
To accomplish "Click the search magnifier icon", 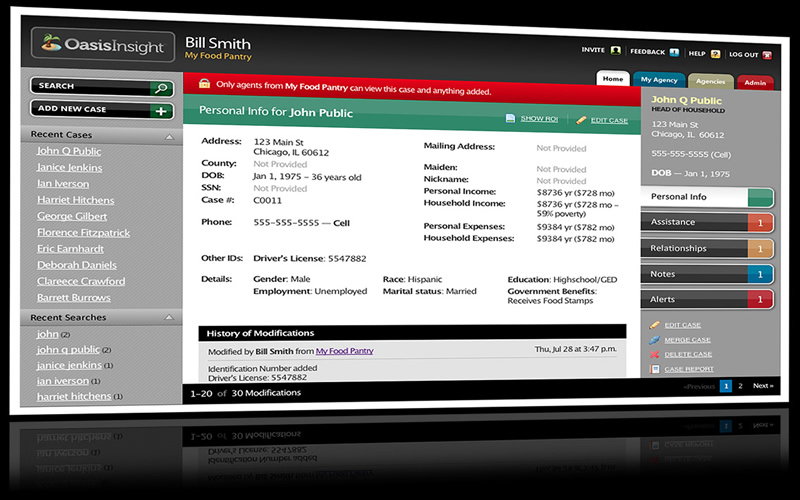I will click(x=161, y=88).
